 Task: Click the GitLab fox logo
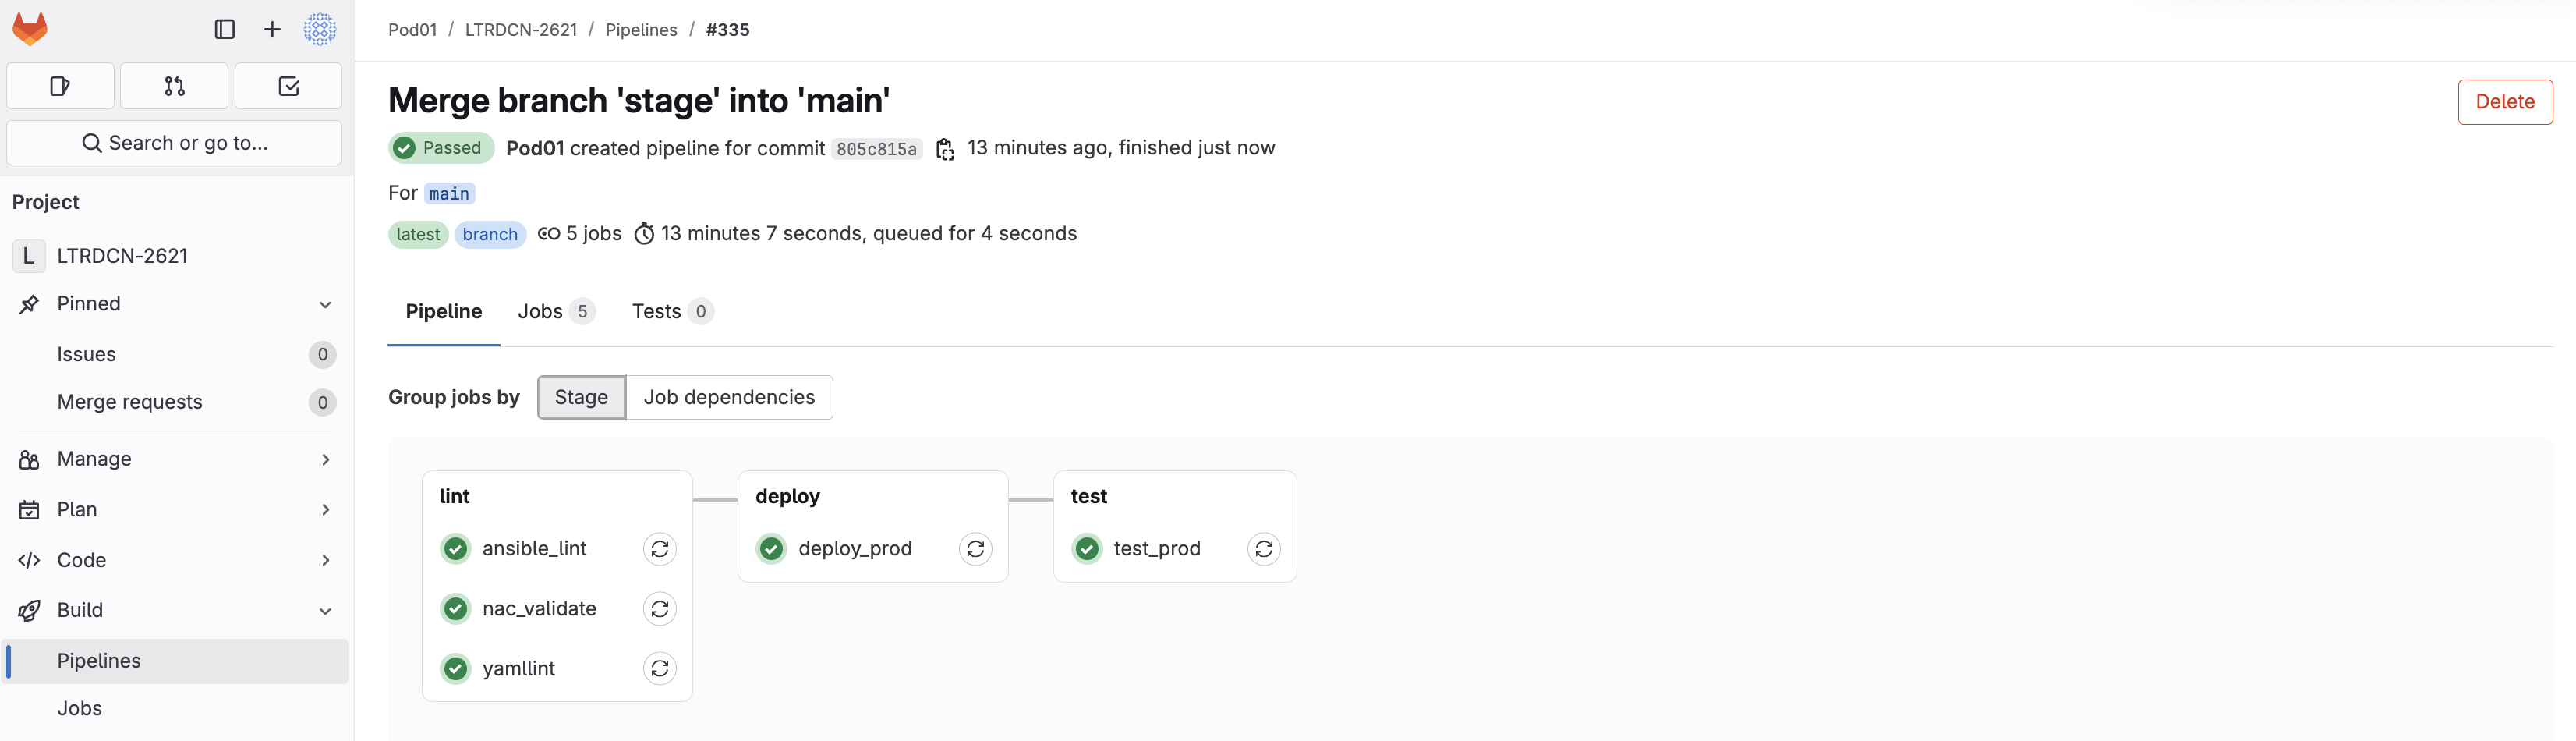click(30, 29)
